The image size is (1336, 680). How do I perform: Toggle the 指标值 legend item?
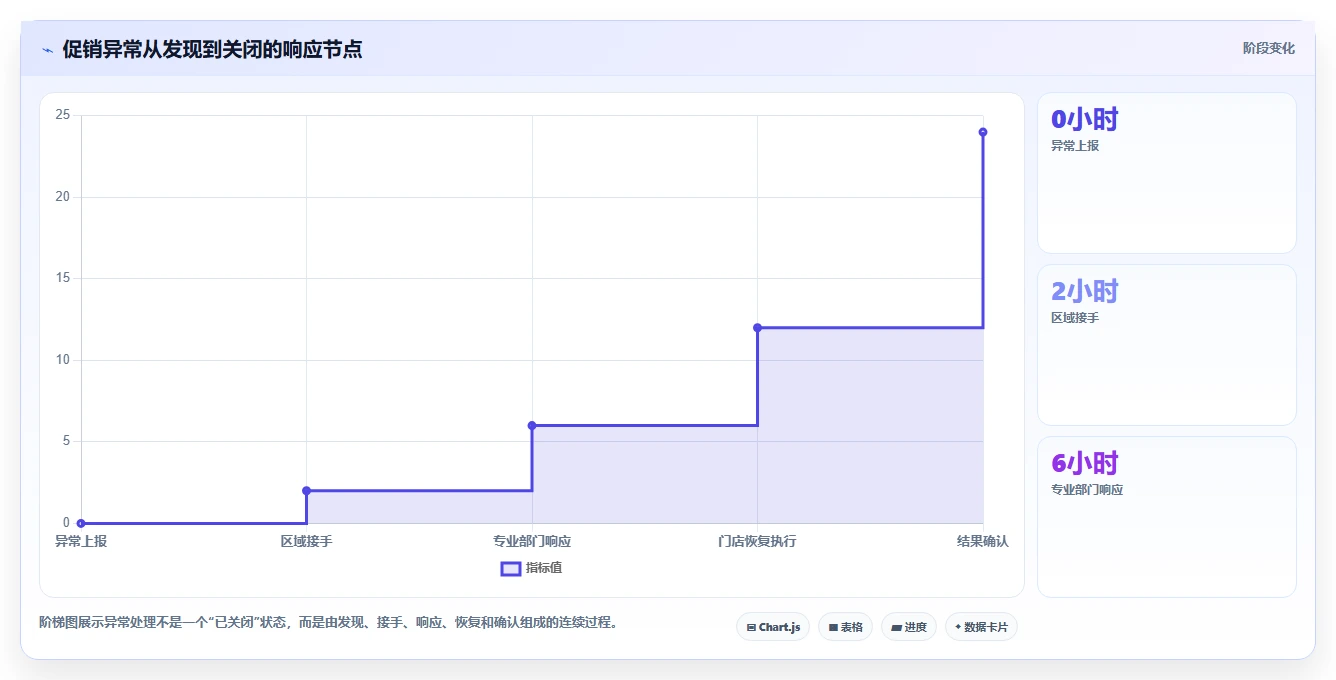531,568
